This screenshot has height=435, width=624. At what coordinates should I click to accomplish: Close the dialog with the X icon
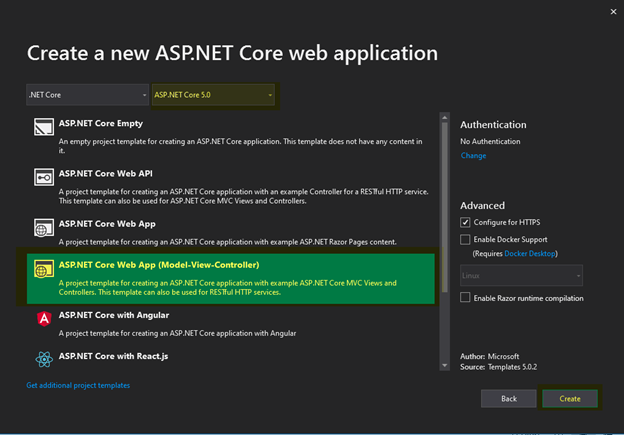pos(612,11)
